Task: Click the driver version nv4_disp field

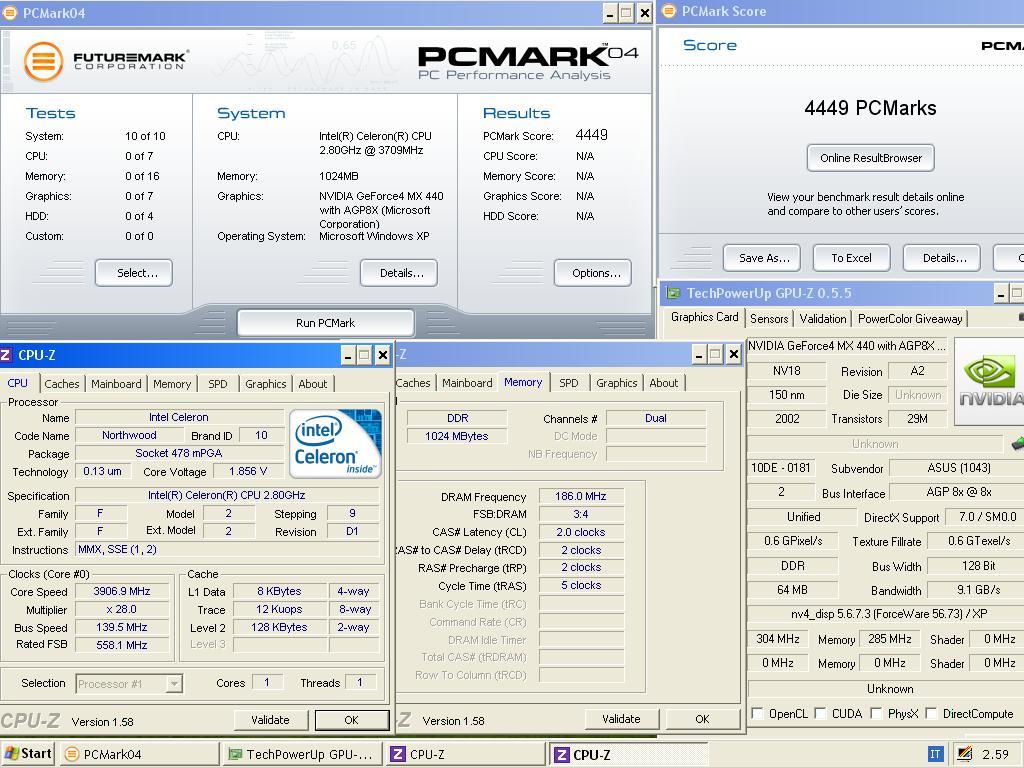Action: (888, 614)
